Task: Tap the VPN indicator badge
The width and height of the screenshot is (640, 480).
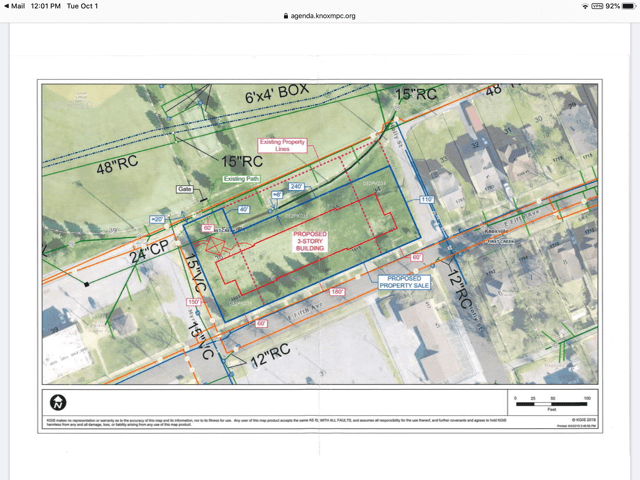Action: pyautogui.click(x=597, y=6)
